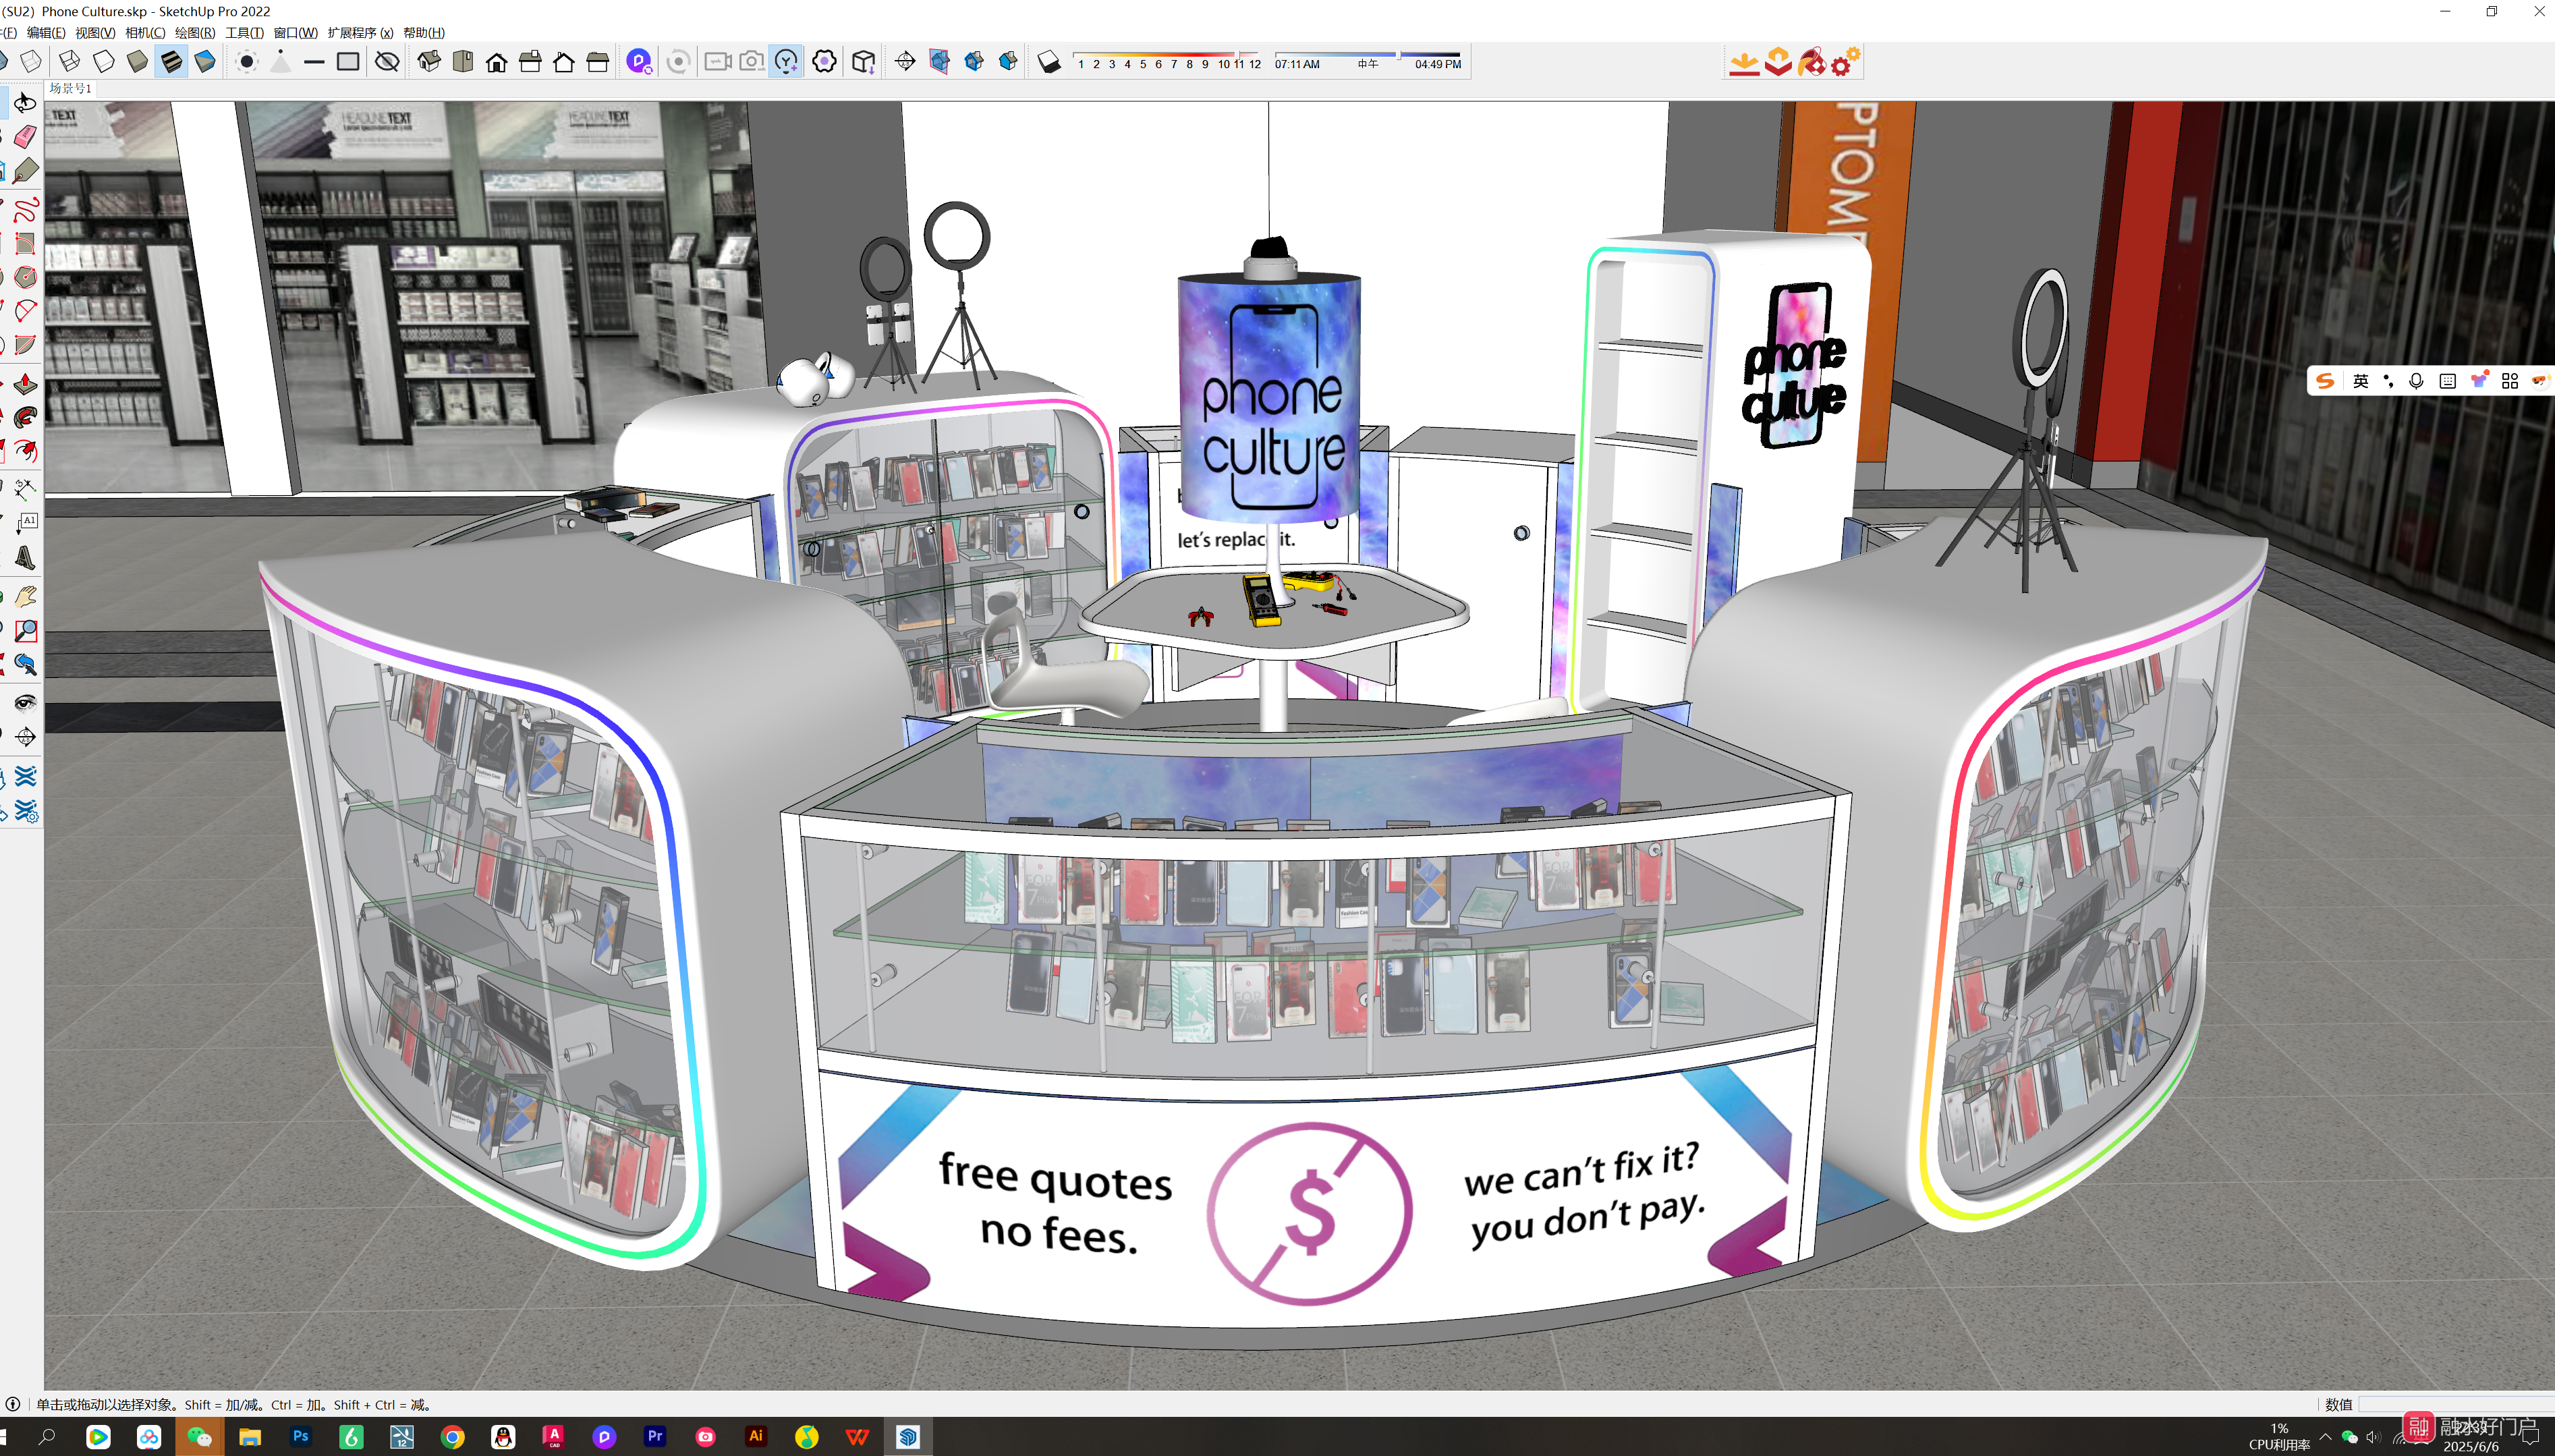Viewport: 2555px width, 1456px height.
Task: Toggle hidden geometry eye icon
Action: pos(387,62)
